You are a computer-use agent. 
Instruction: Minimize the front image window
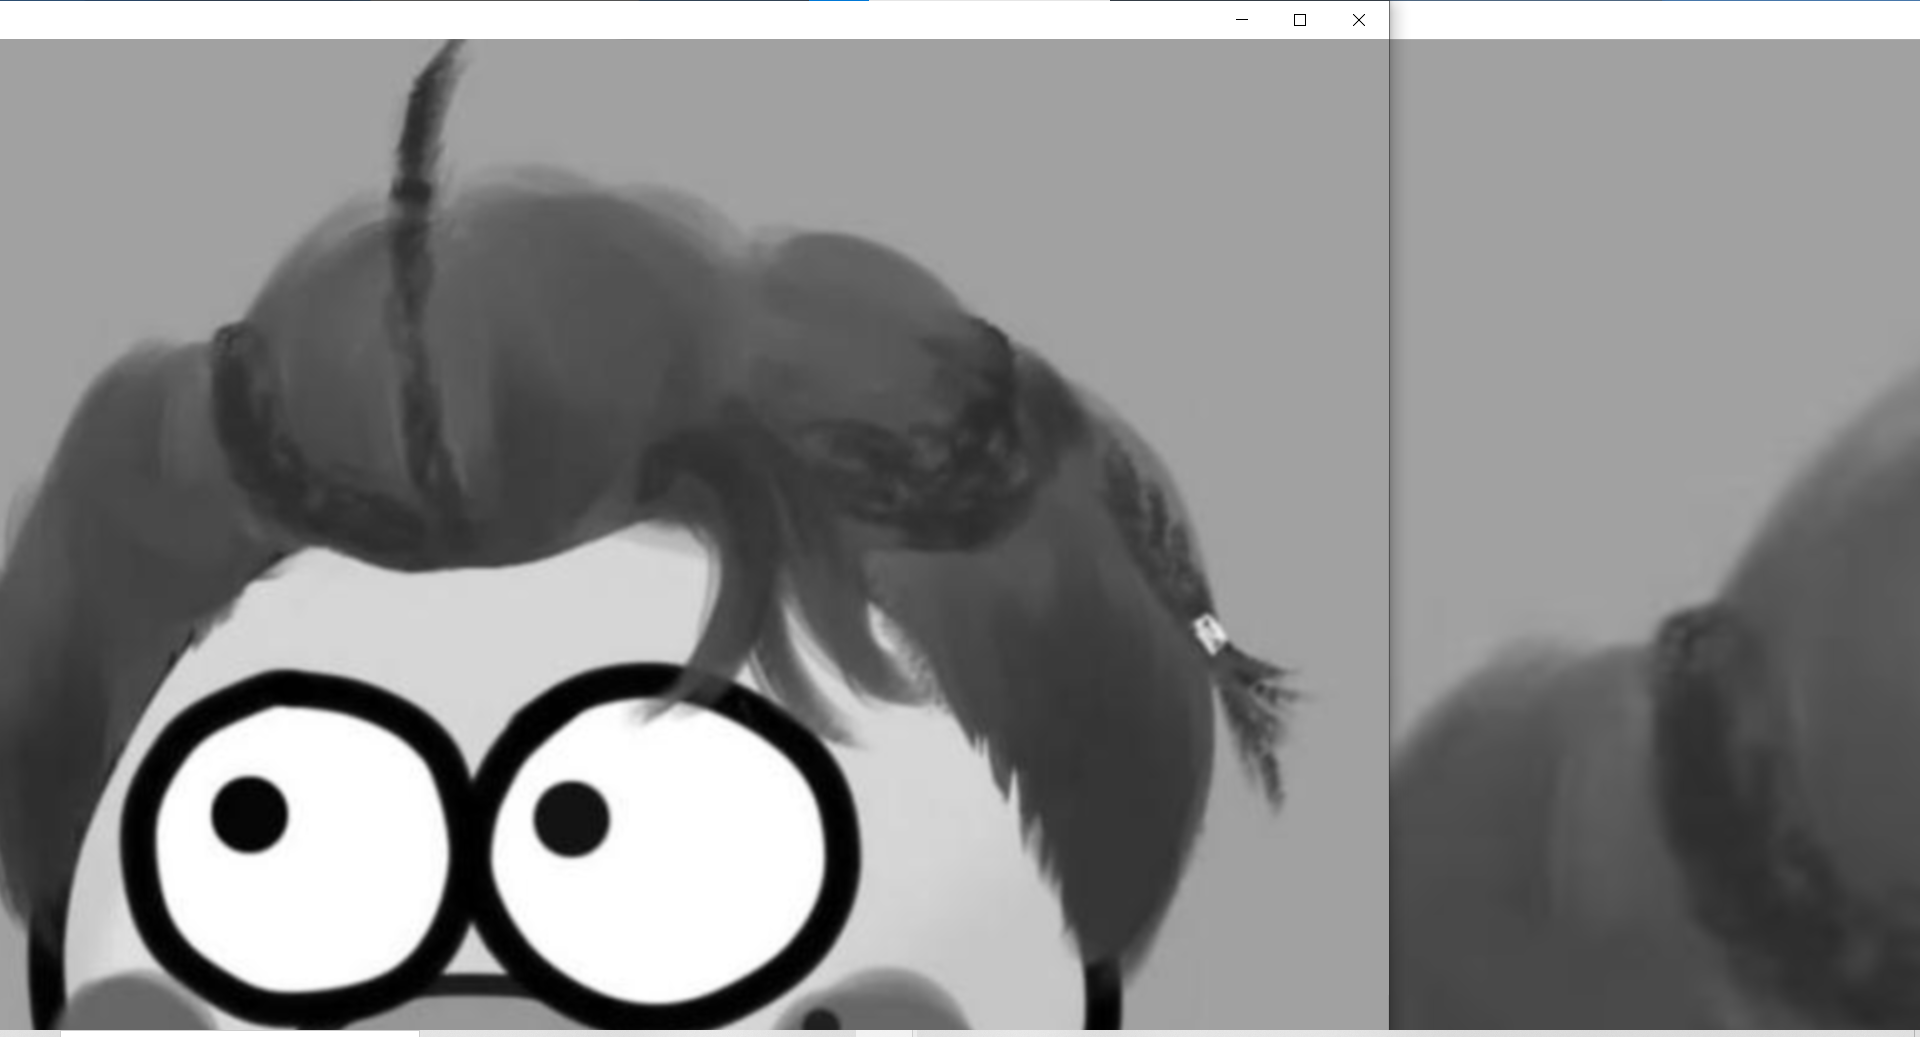tap(1242, 20)
